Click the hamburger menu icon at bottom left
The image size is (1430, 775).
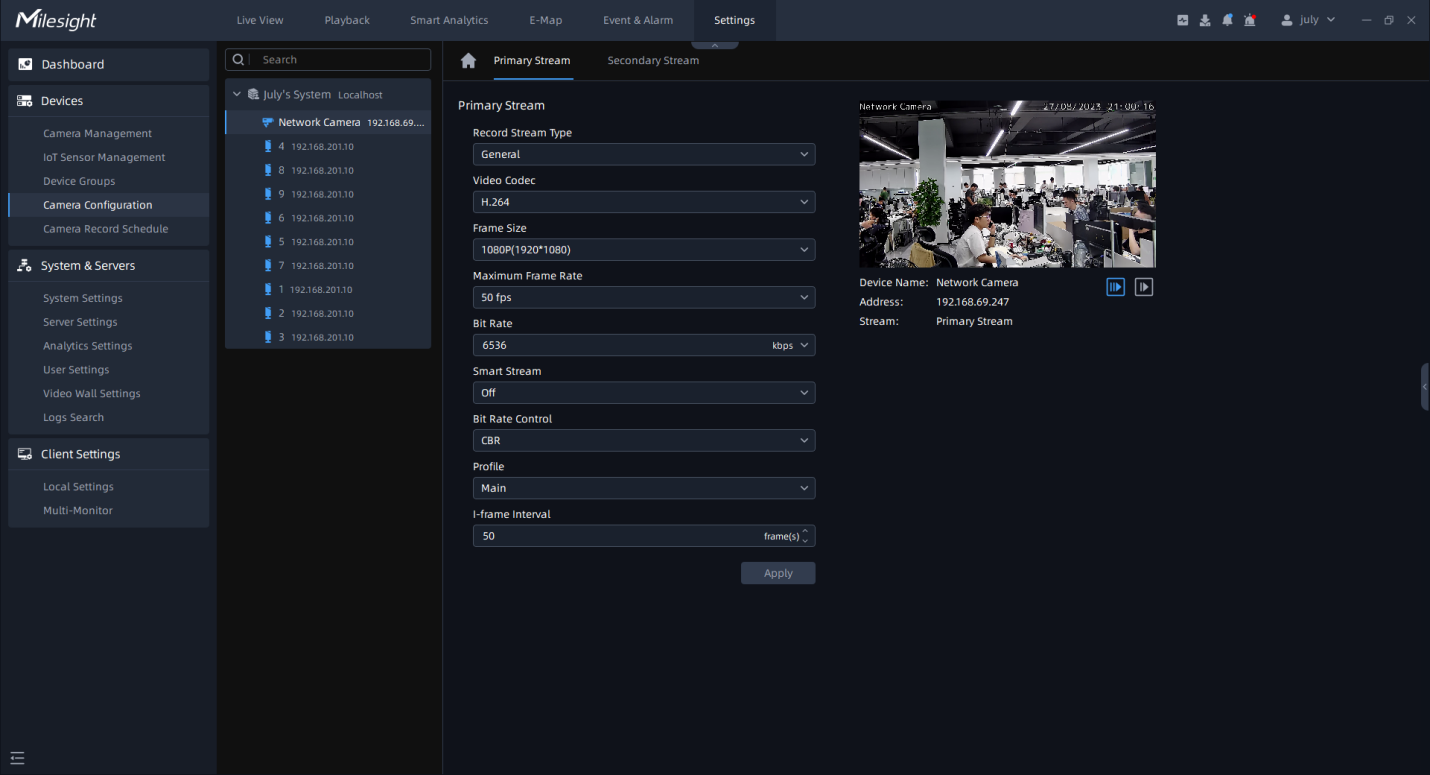[x=17, y=758]
